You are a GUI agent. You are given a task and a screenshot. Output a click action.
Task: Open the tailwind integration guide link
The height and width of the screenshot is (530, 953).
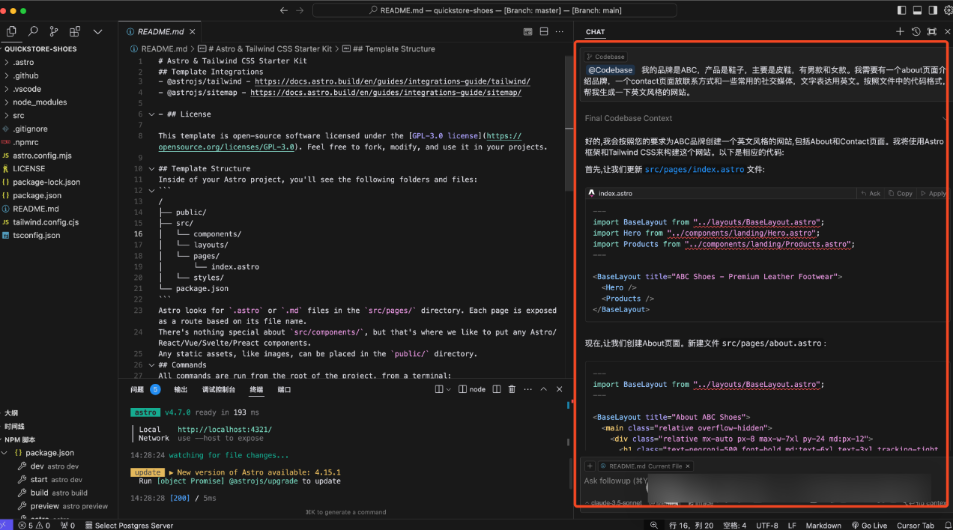[392, 81]
